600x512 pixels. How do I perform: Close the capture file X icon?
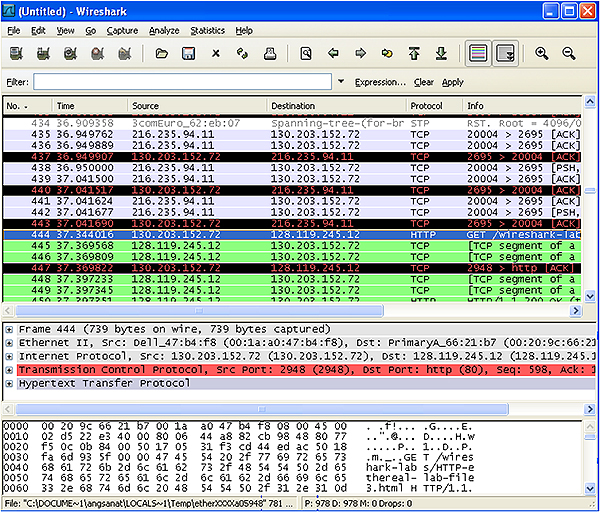tap(216, 54)
